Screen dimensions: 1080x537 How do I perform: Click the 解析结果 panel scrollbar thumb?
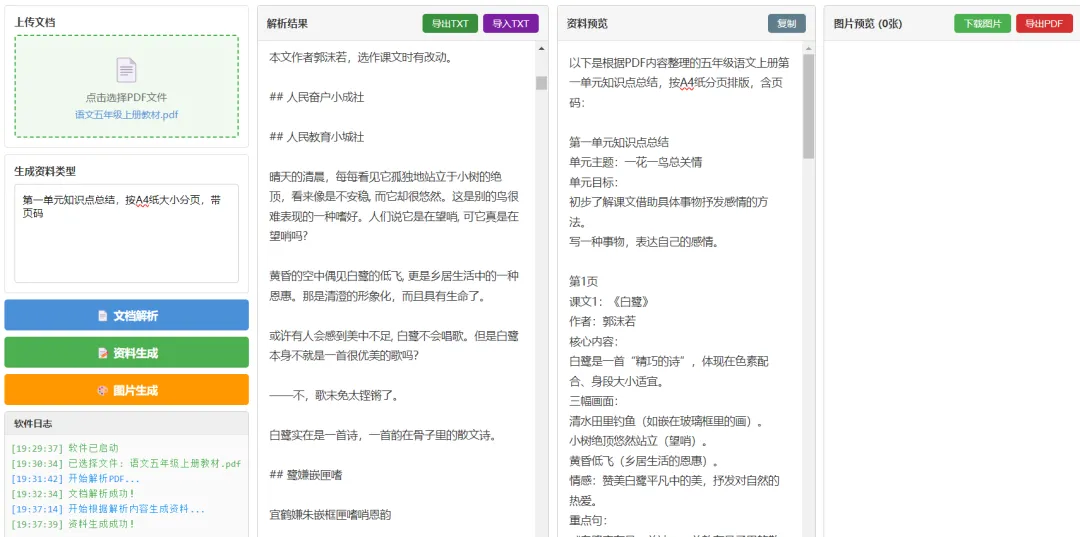point(541,83)
